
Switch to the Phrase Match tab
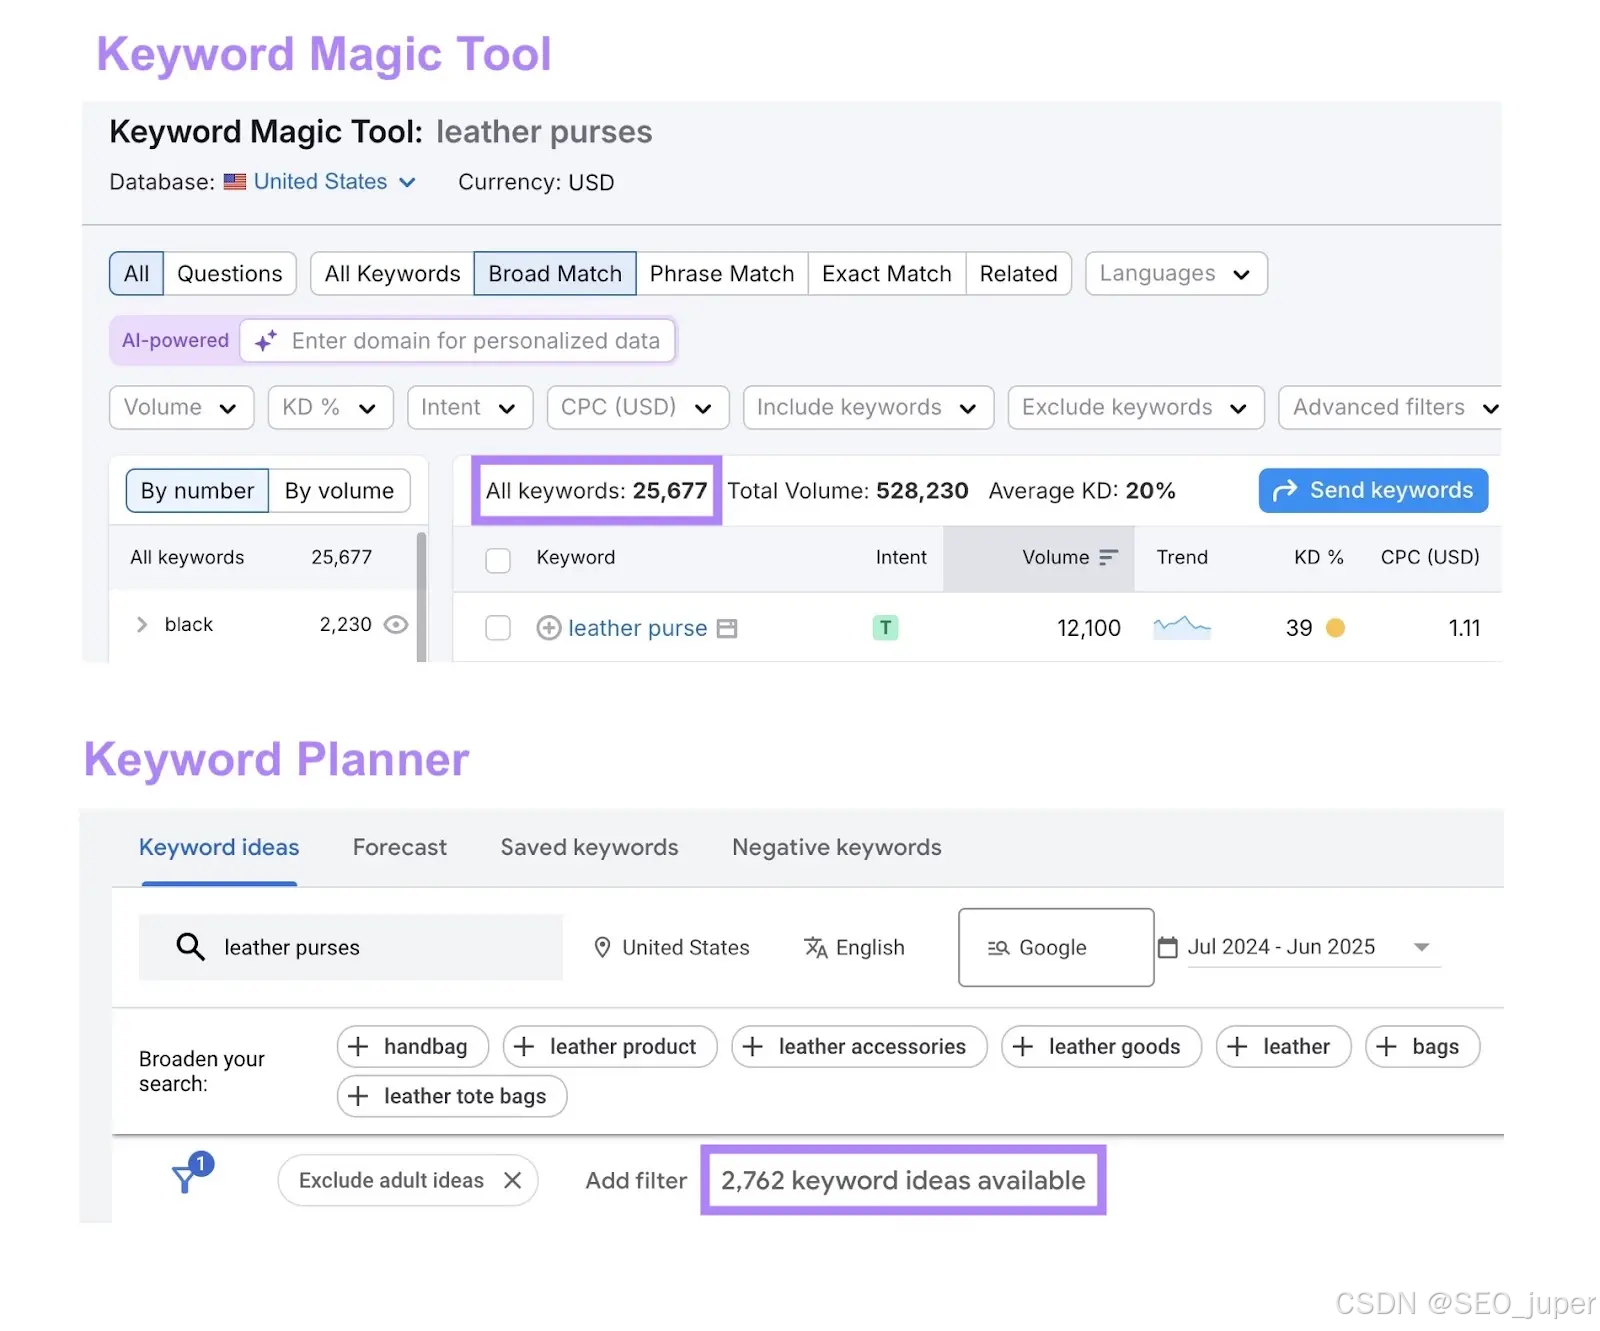(x=722, y=273)
